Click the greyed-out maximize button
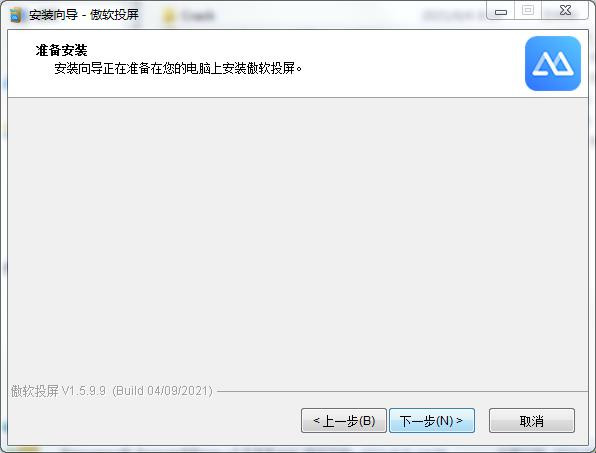Screen dimensions: 596x453 click(x=528, y=11)
